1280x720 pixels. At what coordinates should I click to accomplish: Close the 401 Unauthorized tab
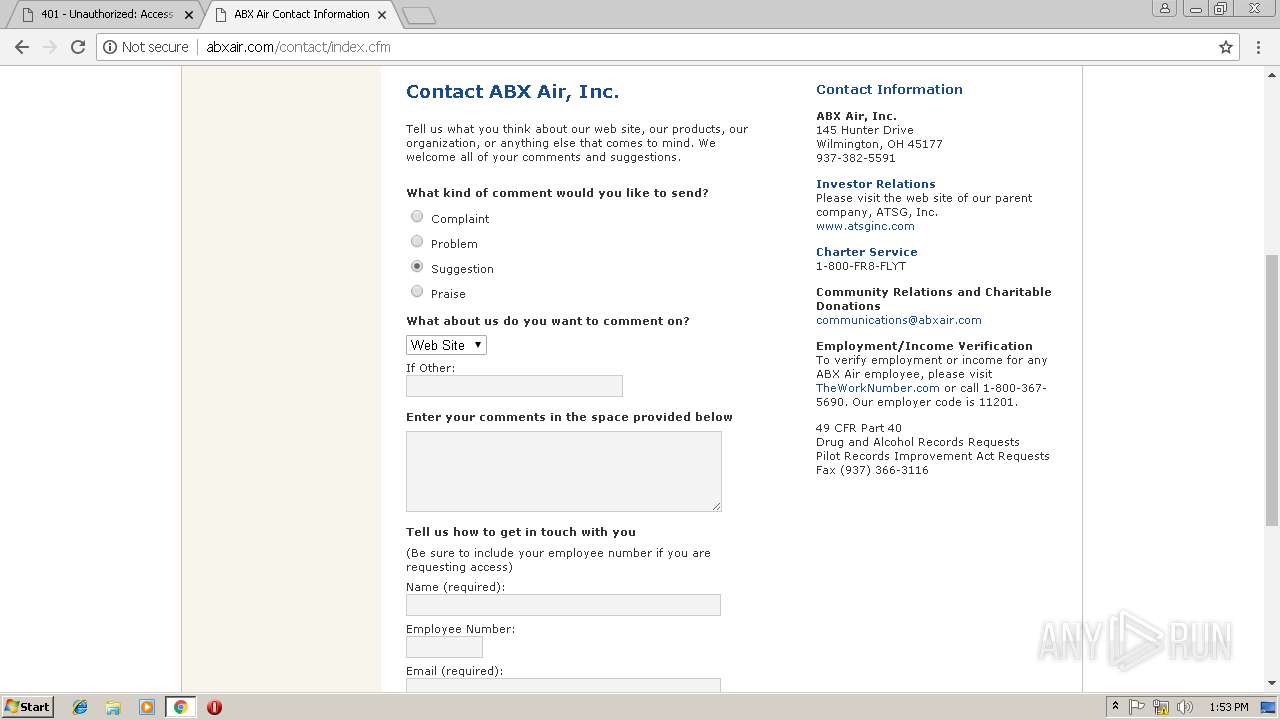pos(189,15)
